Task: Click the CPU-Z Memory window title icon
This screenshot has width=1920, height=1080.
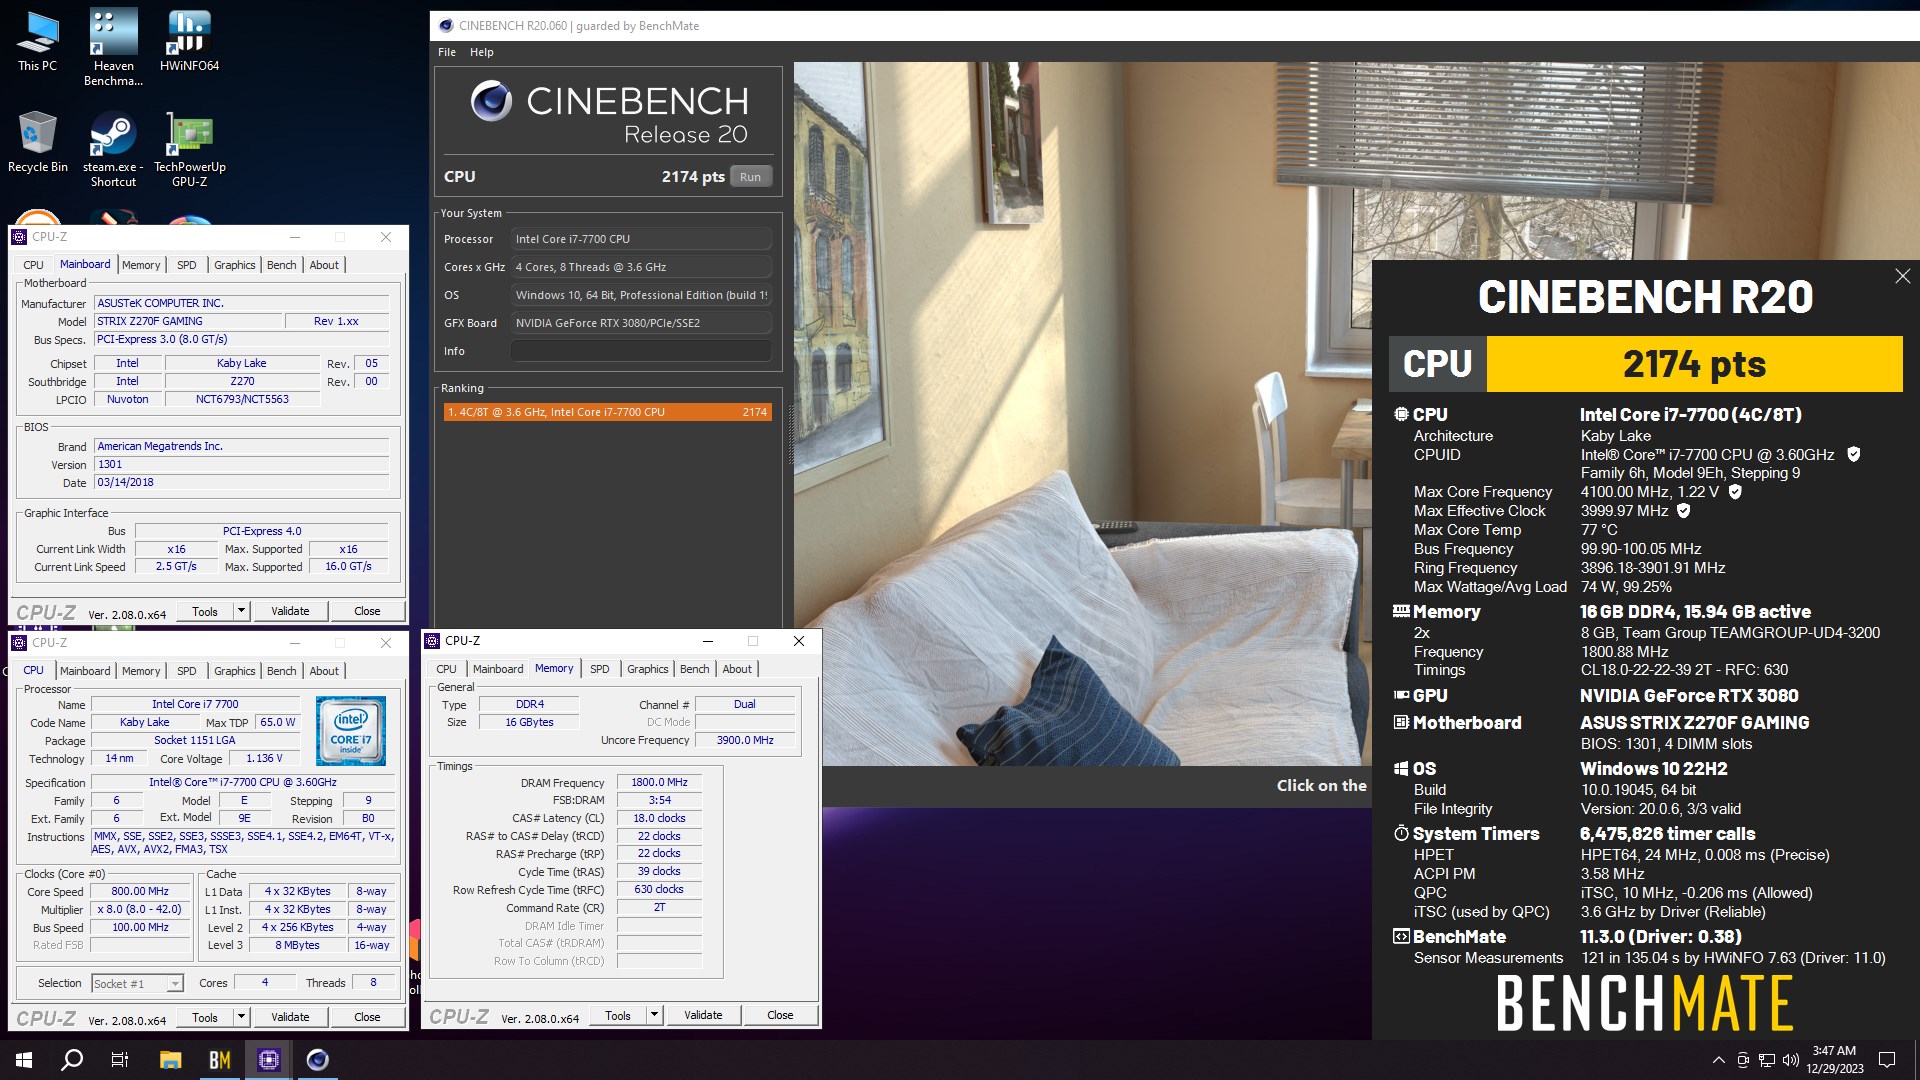Action: coord(432,641)
